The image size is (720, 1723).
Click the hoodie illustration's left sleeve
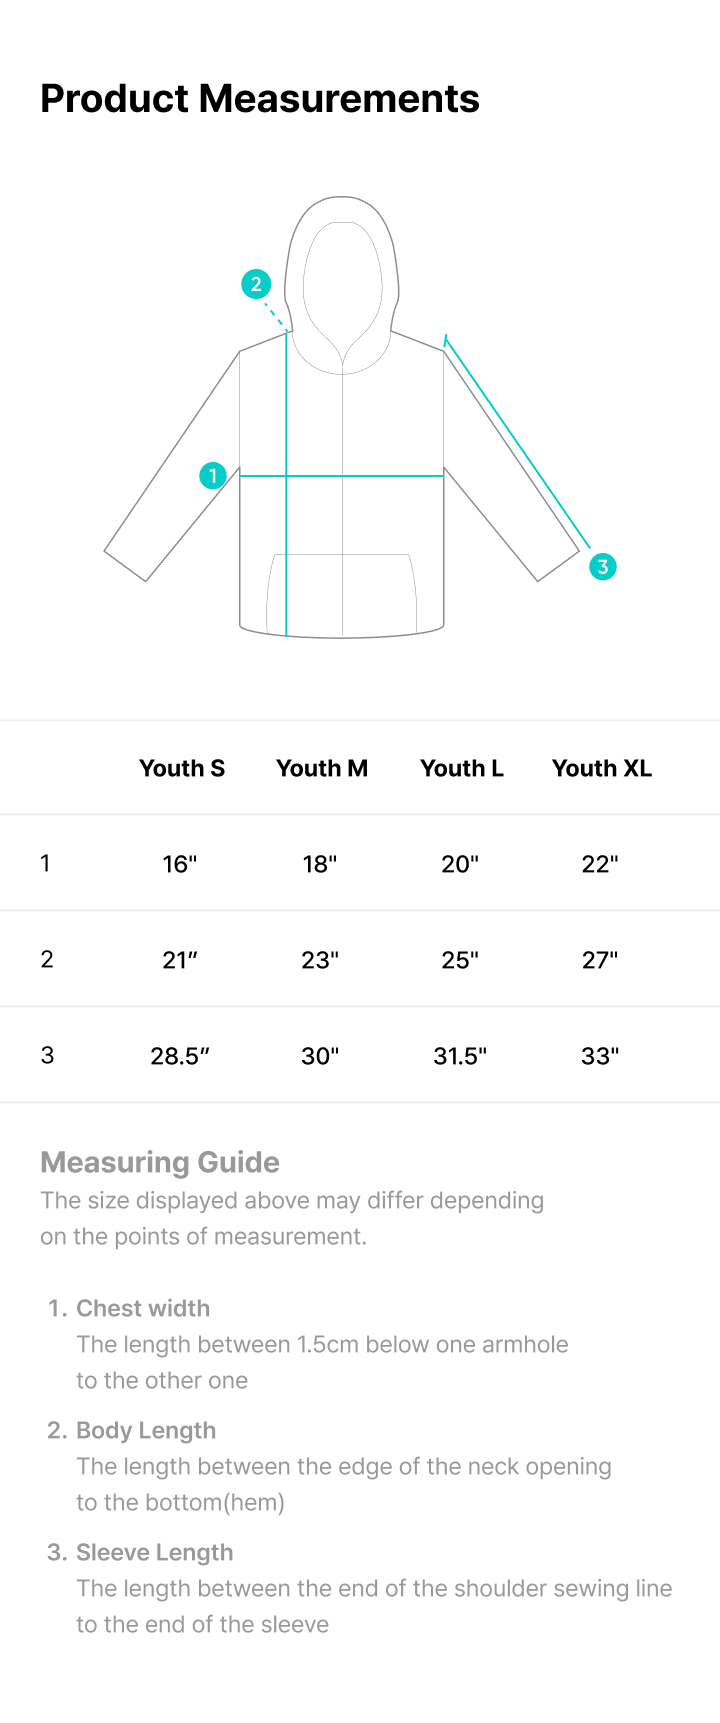click(x=172, y=466)
